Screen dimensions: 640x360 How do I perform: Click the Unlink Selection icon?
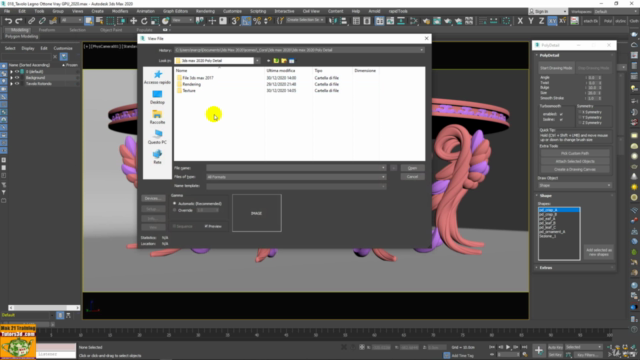[42, 20]
